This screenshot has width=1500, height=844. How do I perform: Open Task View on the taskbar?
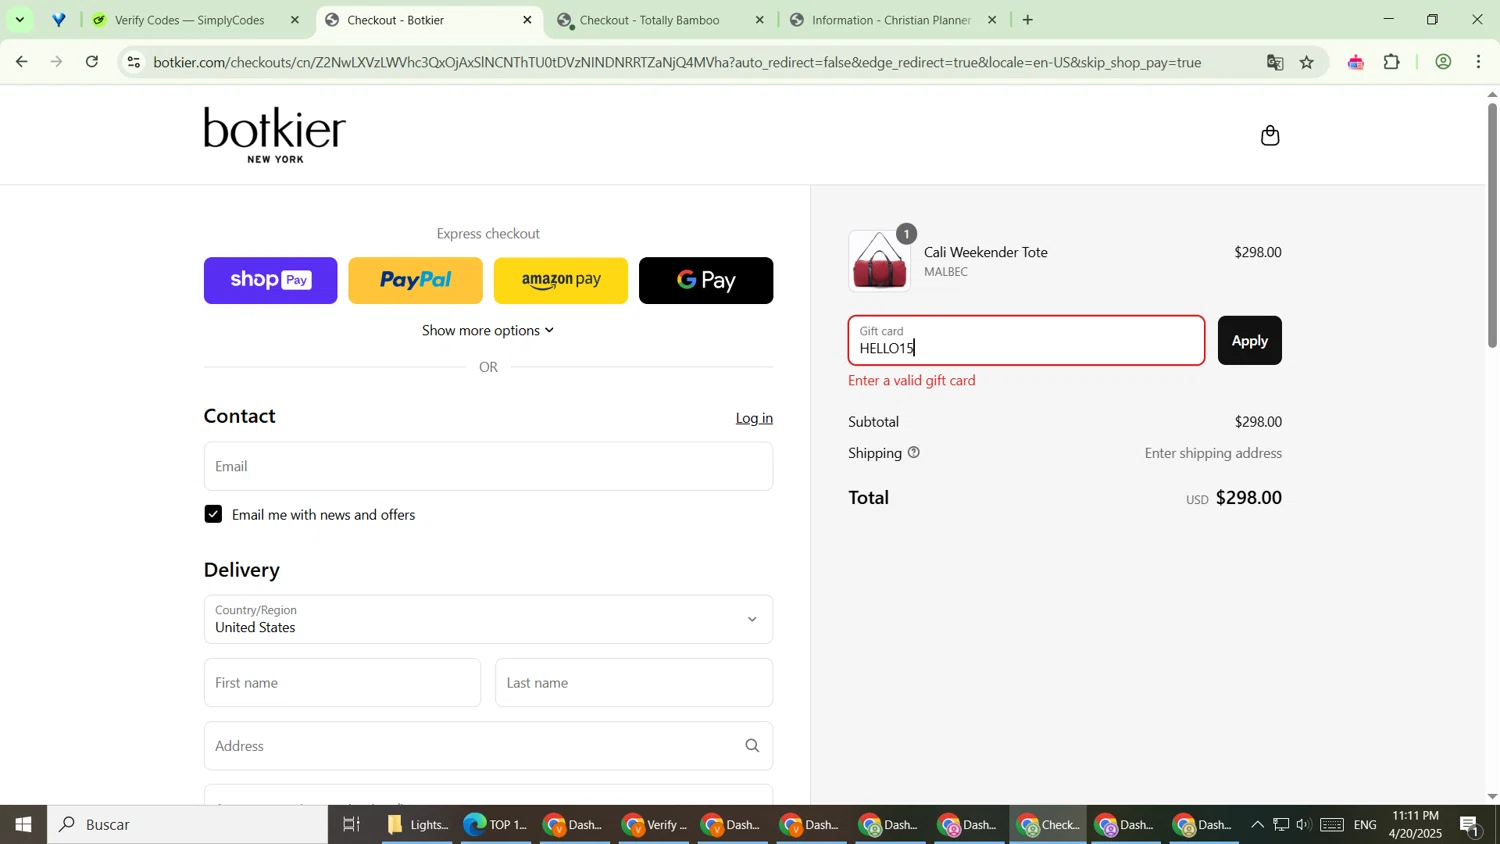coord(351,825)
